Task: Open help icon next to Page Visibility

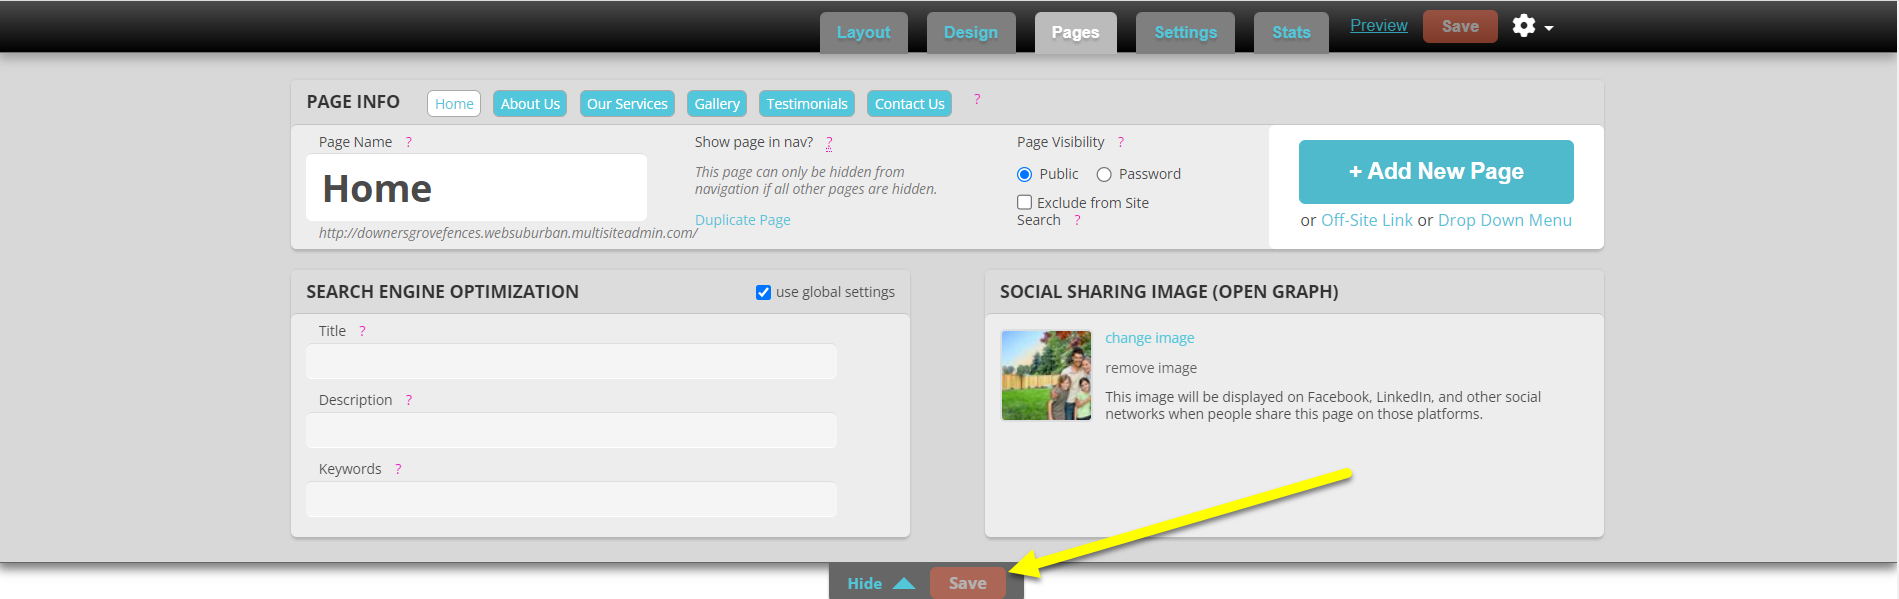Action: [x=1120, y=142]
